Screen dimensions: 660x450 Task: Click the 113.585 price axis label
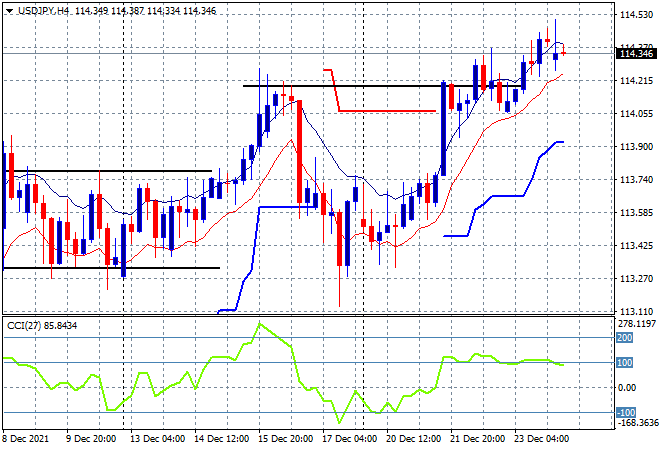[x=636, y=213]
